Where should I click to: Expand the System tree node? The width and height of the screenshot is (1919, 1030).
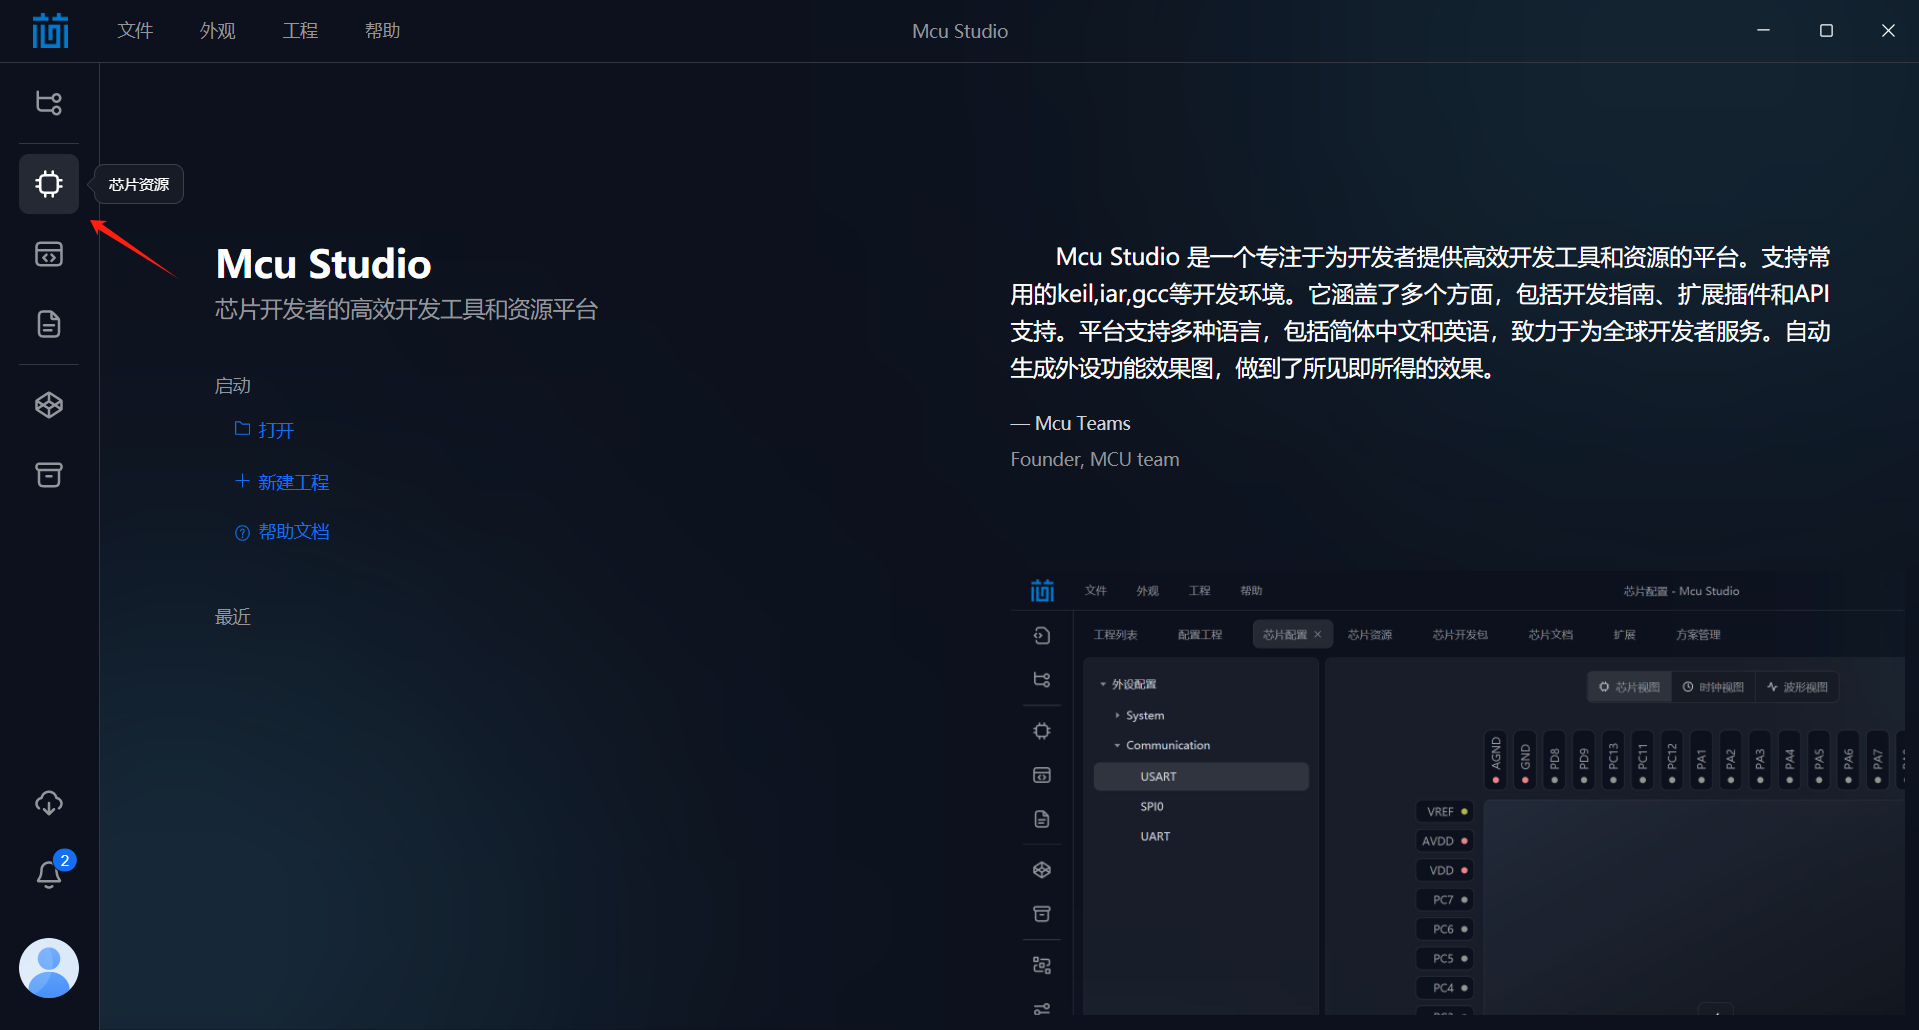pyautogui.click(x=1119, y=715)
